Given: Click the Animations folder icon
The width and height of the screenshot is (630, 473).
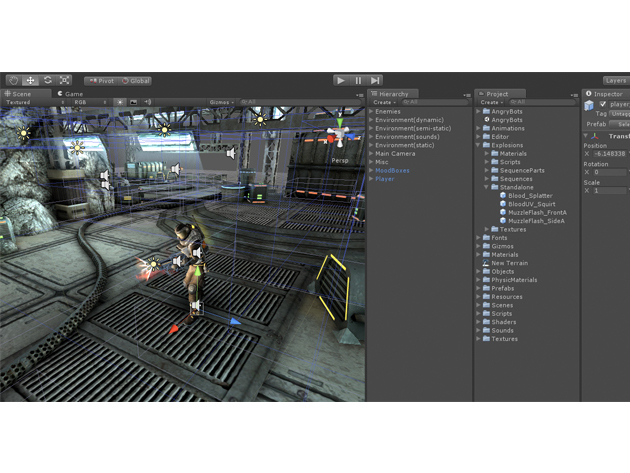Looking at the screenshot, I should pyautogui.click(x=486, y=128).
